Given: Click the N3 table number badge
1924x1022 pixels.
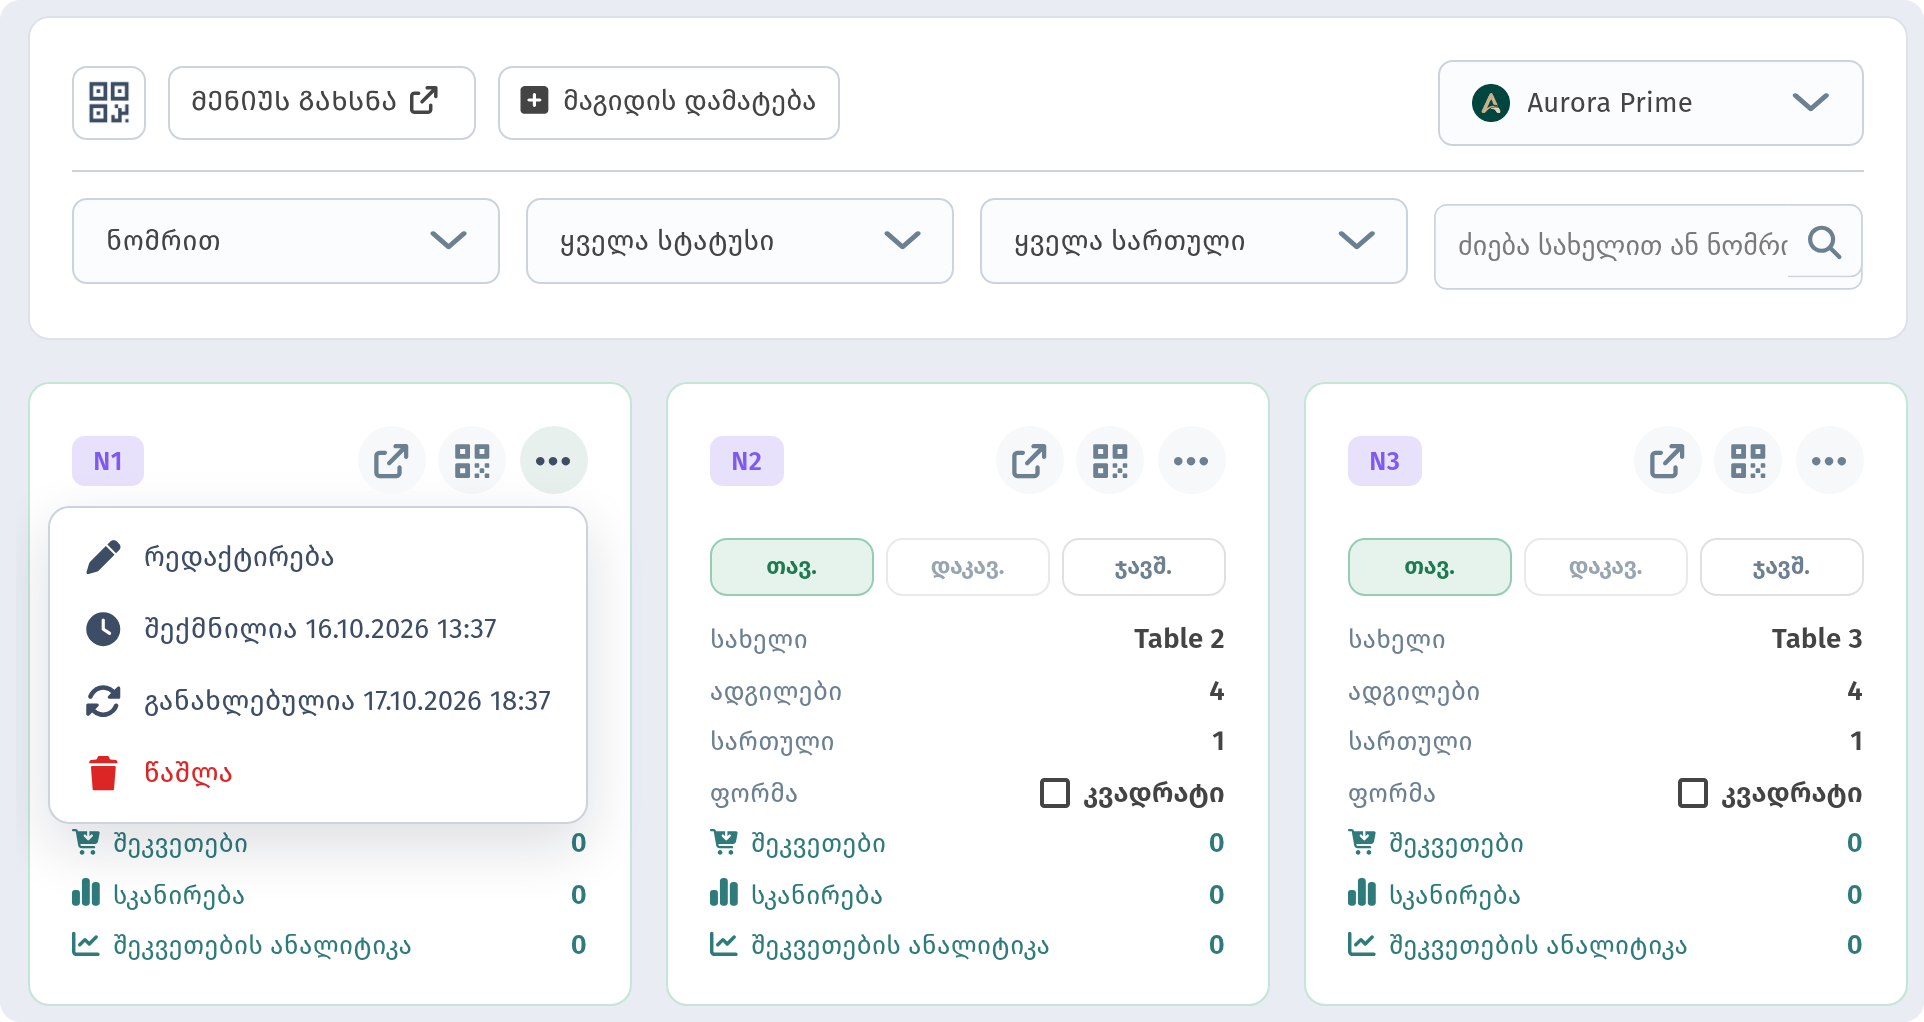Looking at the screenshot, I should click(1385, 461).
